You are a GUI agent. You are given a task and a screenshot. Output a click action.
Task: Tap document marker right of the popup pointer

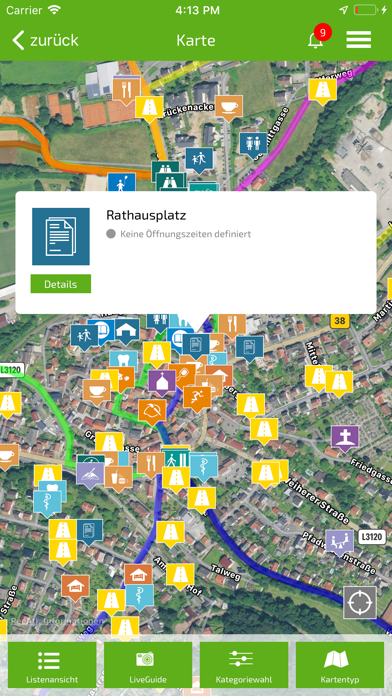pos(249,348)
